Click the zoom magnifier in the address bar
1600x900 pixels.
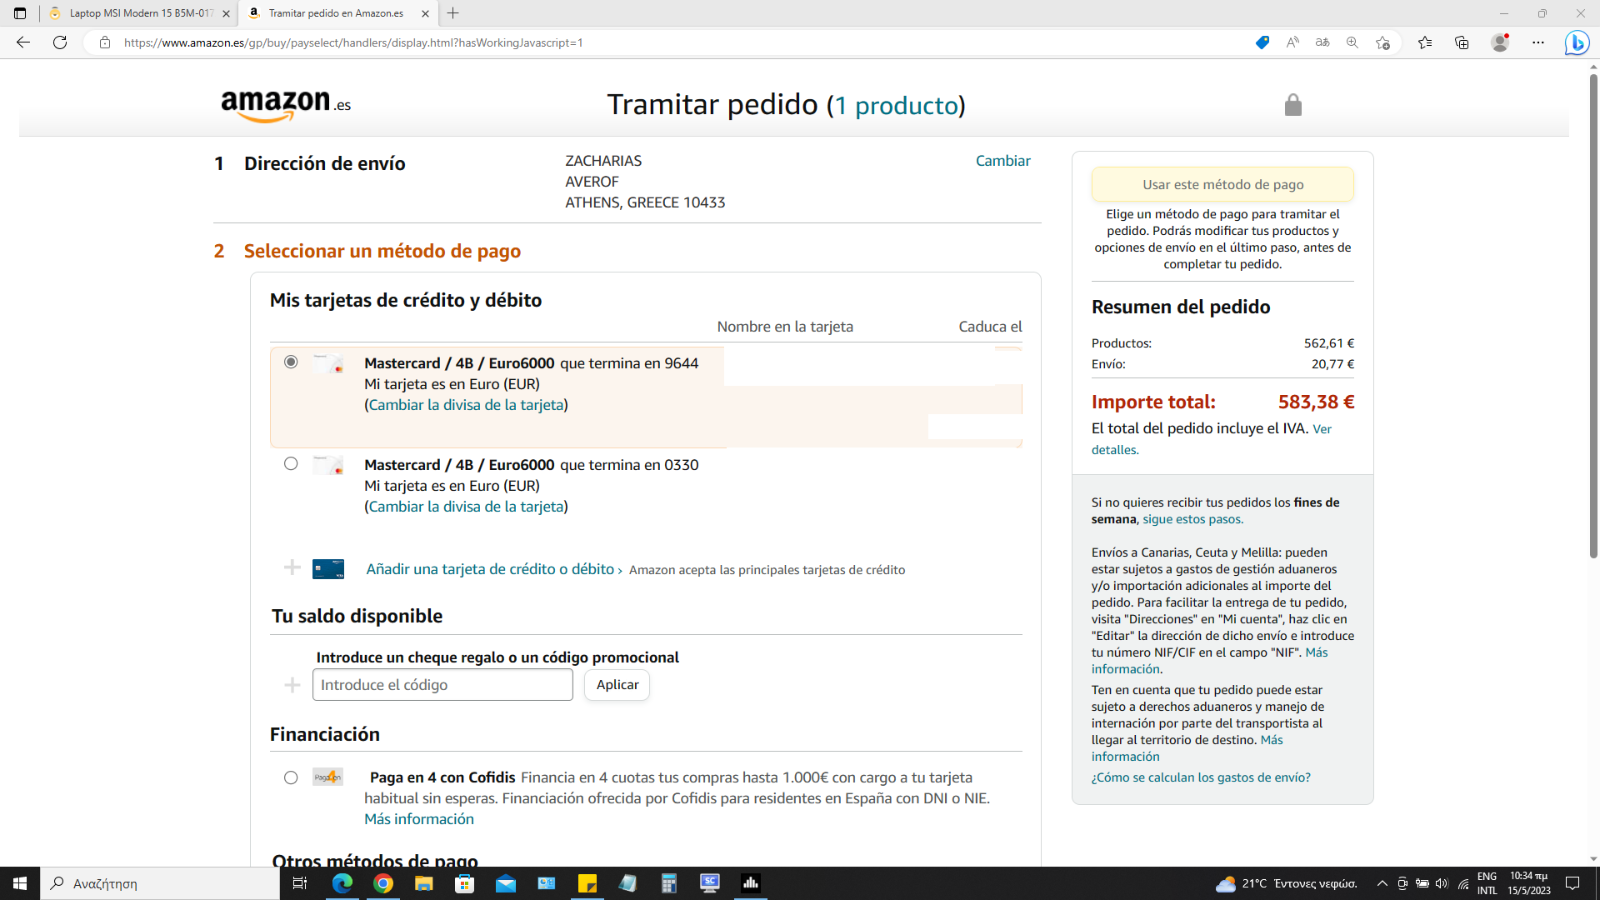(1352, 42)
